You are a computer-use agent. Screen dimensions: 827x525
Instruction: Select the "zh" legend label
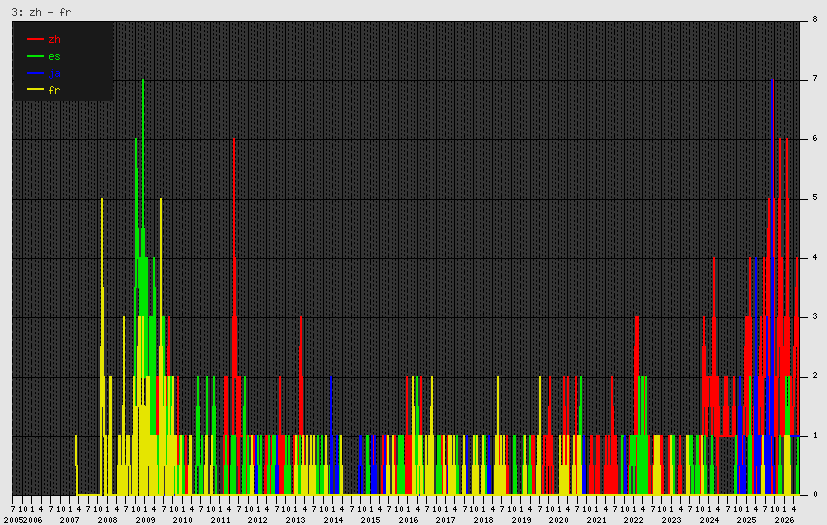tap(54, 40)
